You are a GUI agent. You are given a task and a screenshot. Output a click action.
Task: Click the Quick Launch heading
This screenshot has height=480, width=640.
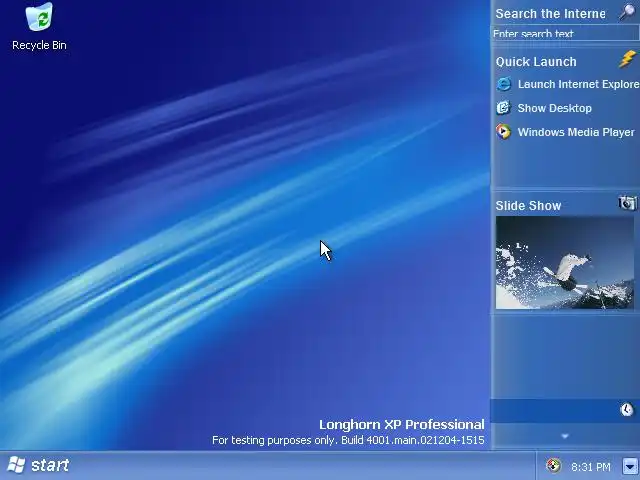point(536,62)
